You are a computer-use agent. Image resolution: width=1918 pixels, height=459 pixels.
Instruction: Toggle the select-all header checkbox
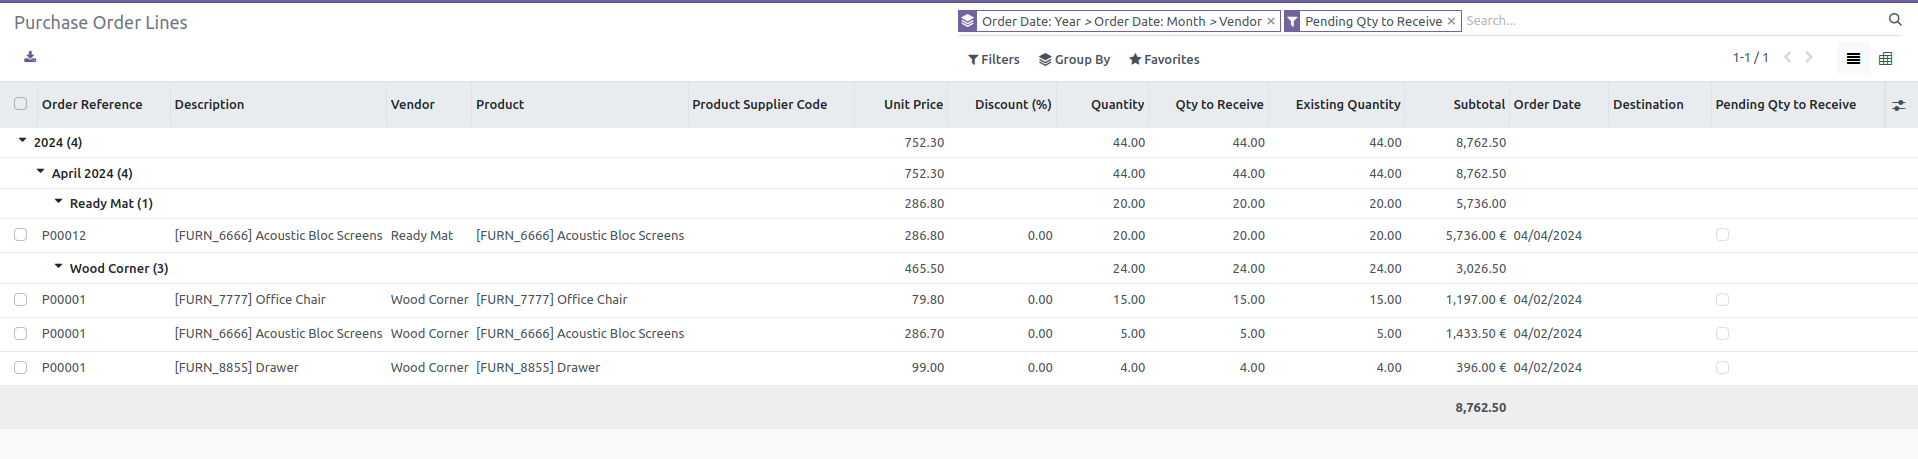(x=20, y=104)
